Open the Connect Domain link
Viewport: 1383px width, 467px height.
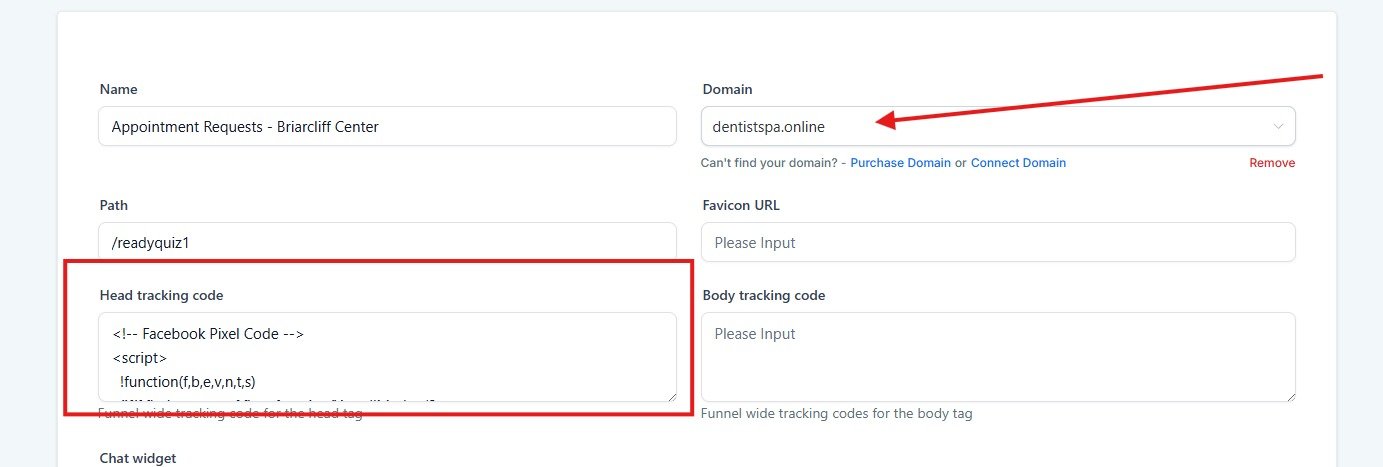click(1018, 163)
